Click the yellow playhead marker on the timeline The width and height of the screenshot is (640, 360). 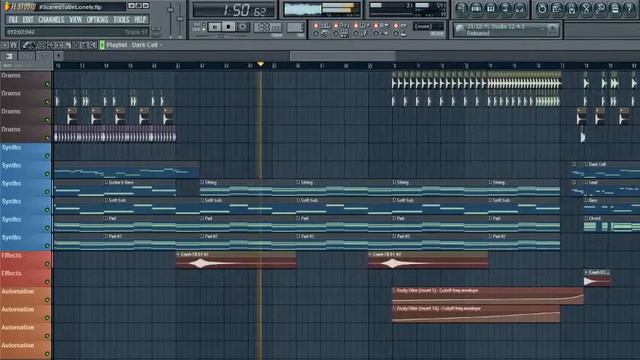pyautogui.click(x=260, y=64)
